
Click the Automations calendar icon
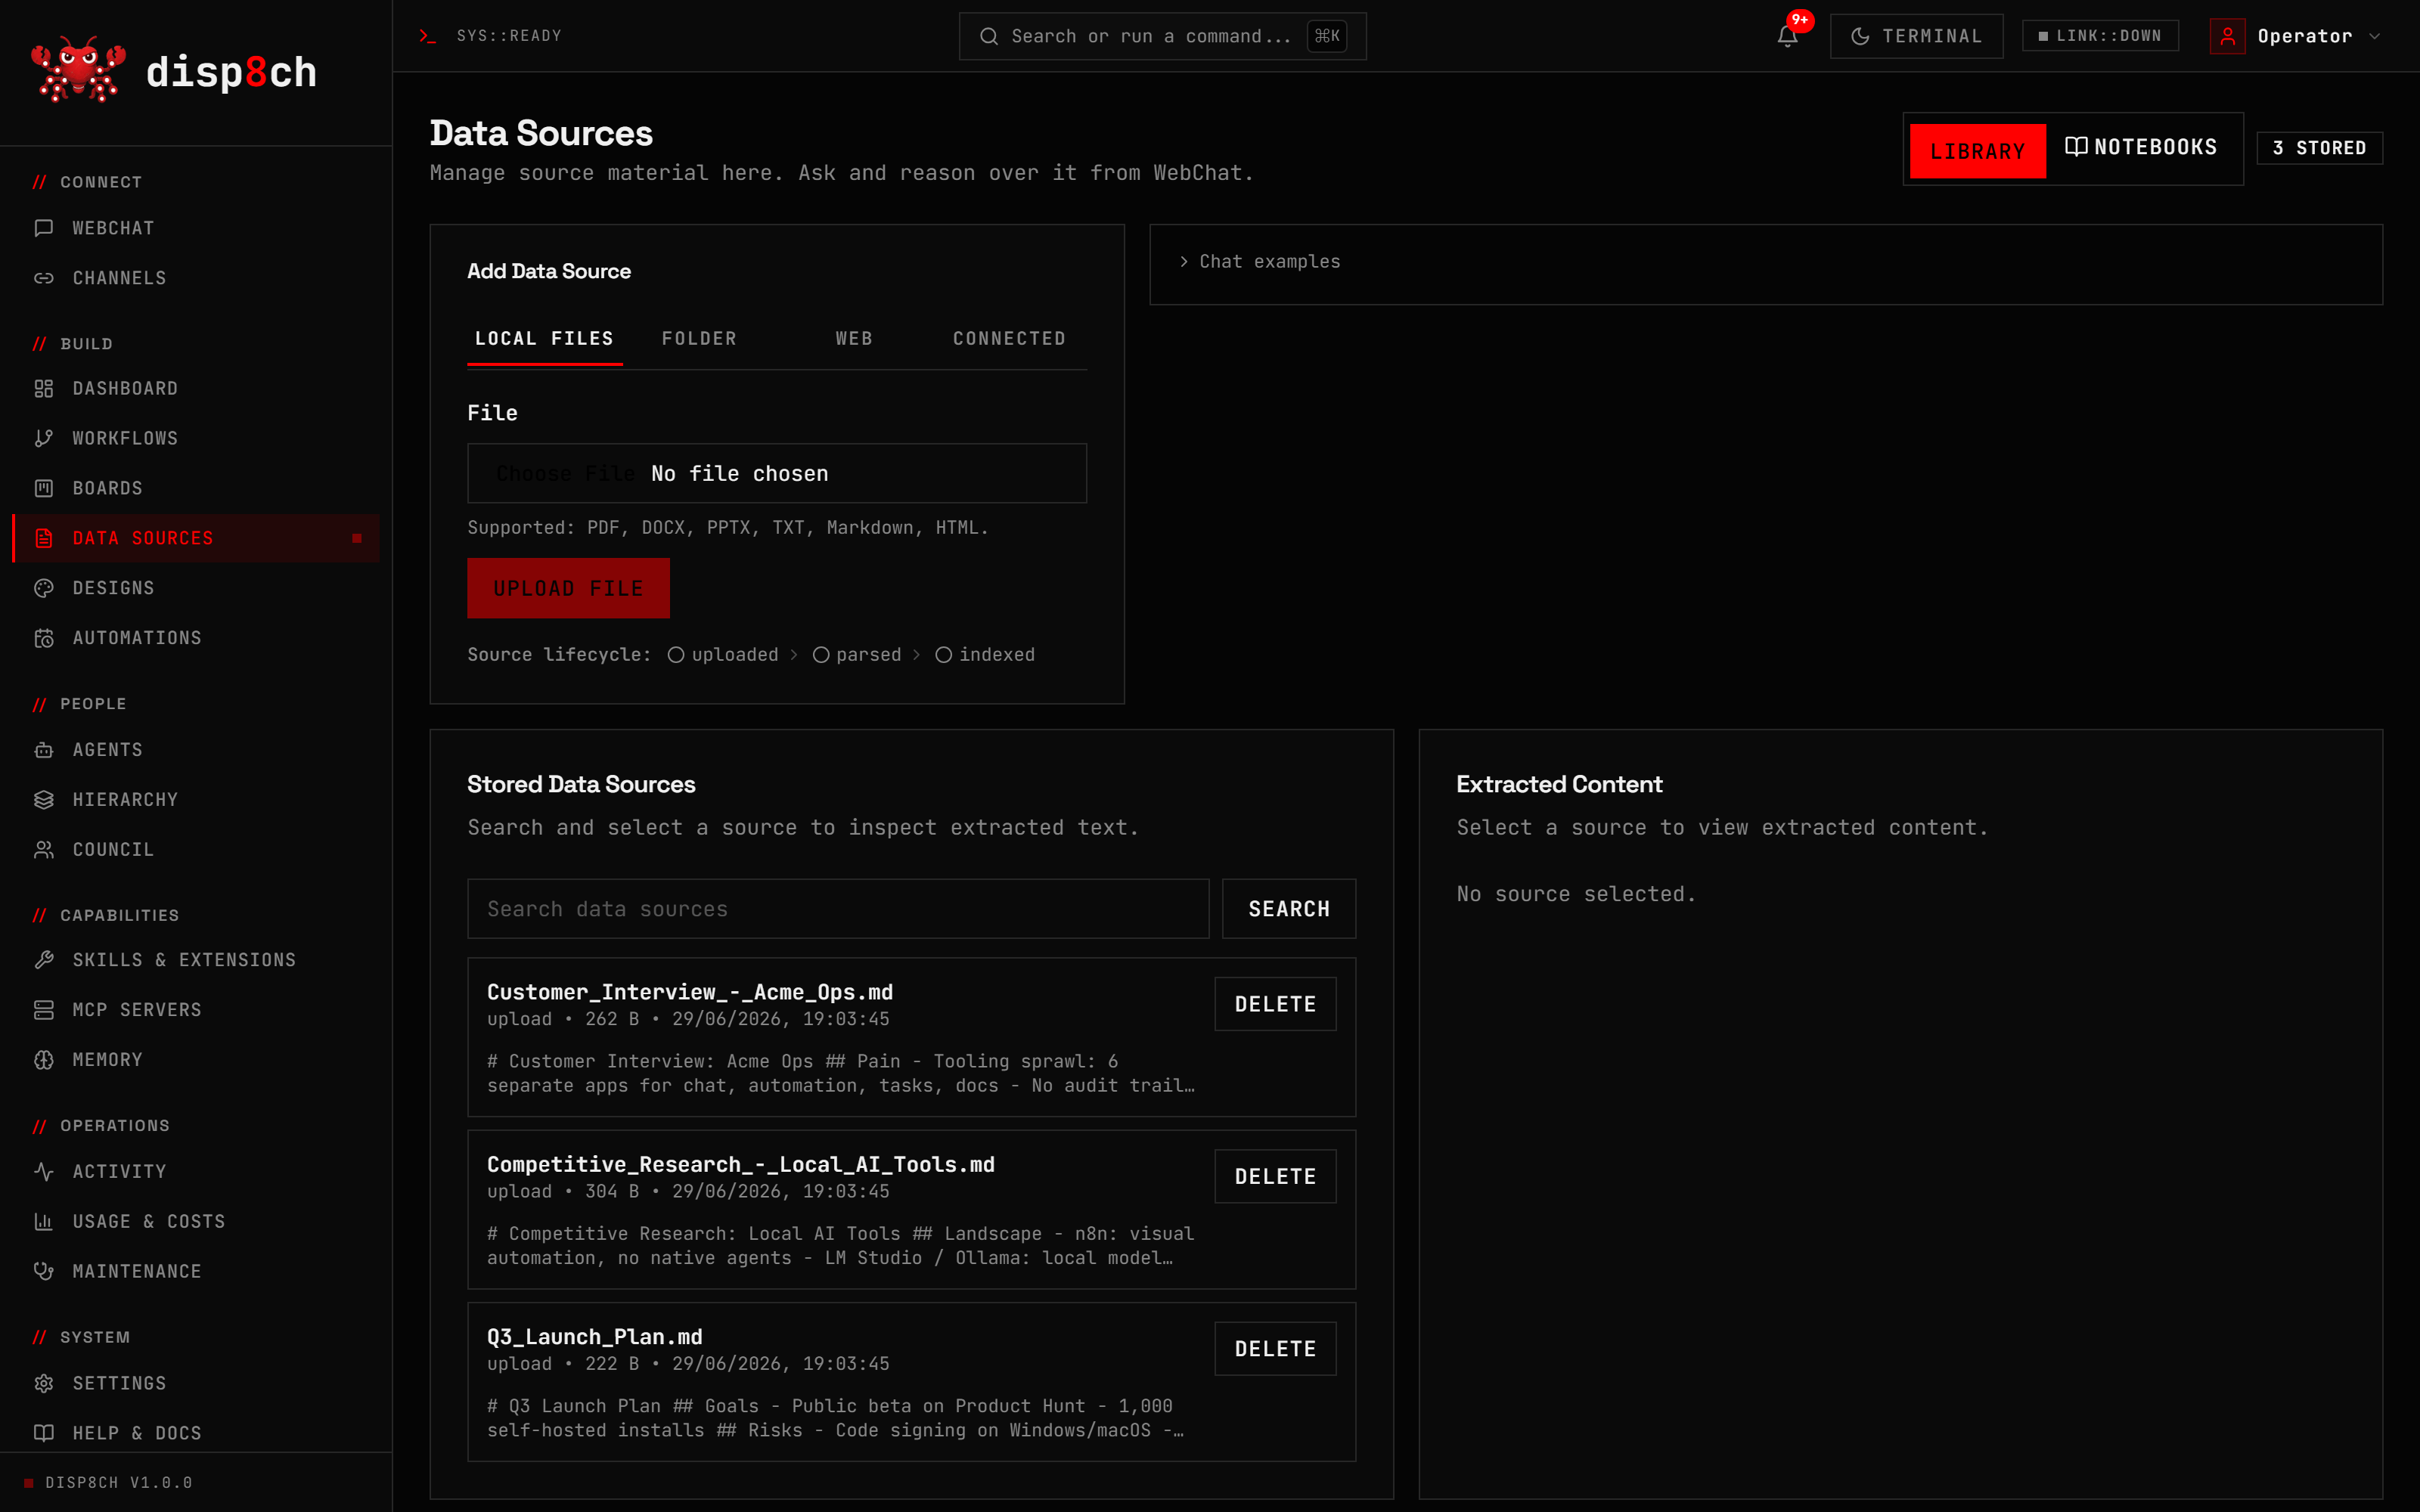tap(44, 638)
